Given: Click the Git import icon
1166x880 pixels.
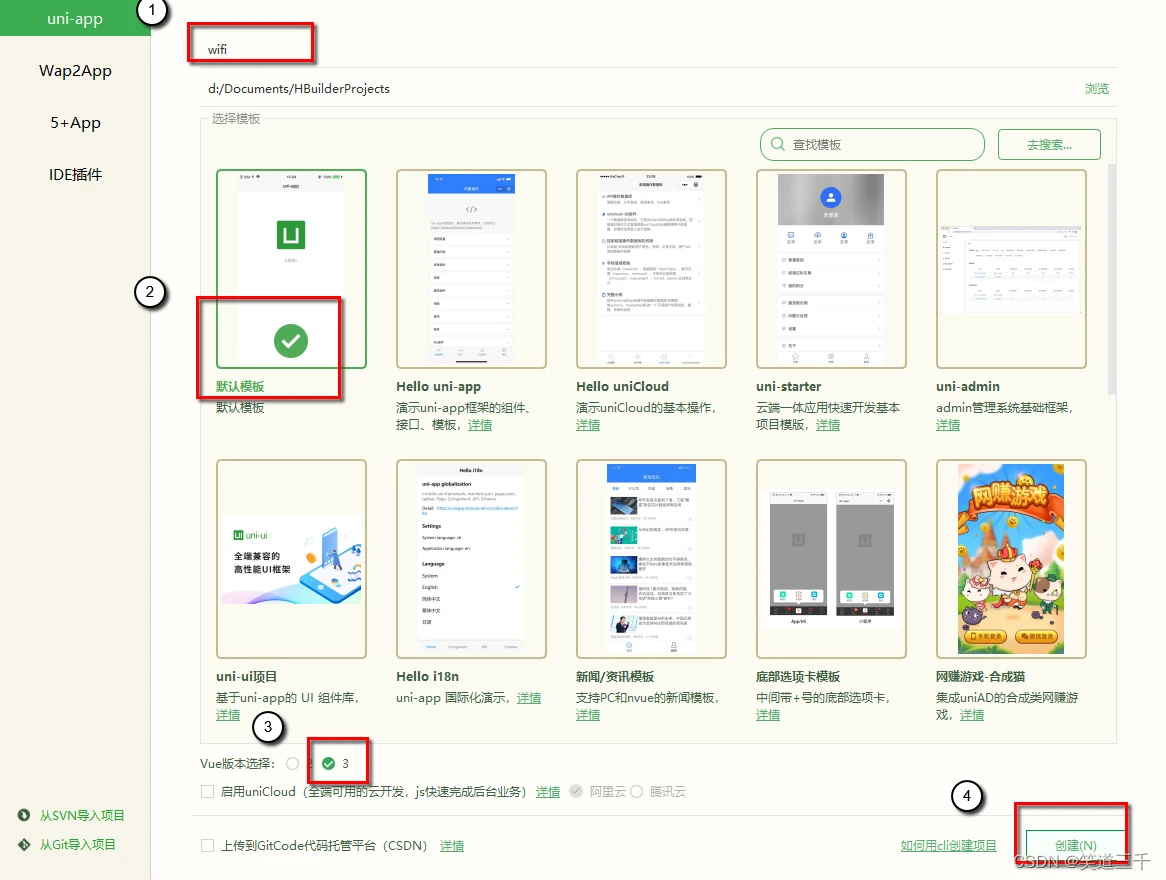Looking at the screenshot, I should pyautogui.click(x=24, y=844).
